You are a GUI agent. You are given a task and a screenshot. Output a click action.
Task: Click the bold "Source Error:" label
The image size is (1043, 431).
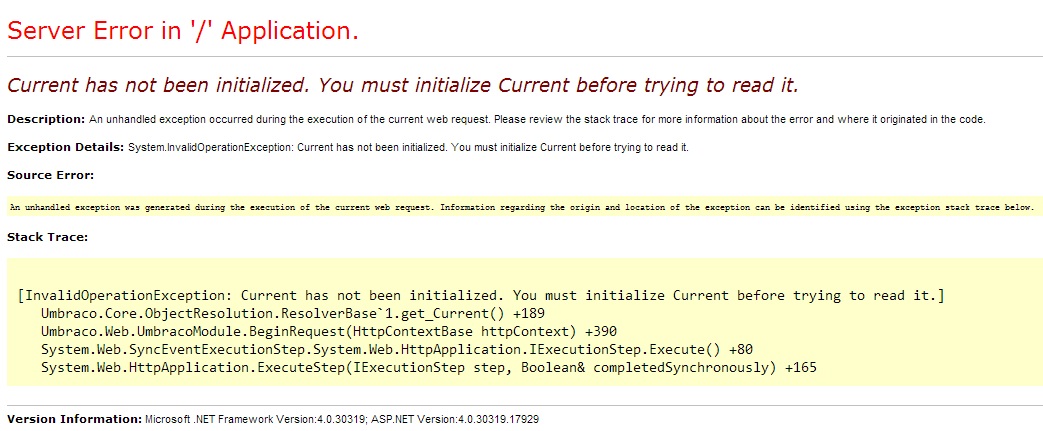click(50, 175)
